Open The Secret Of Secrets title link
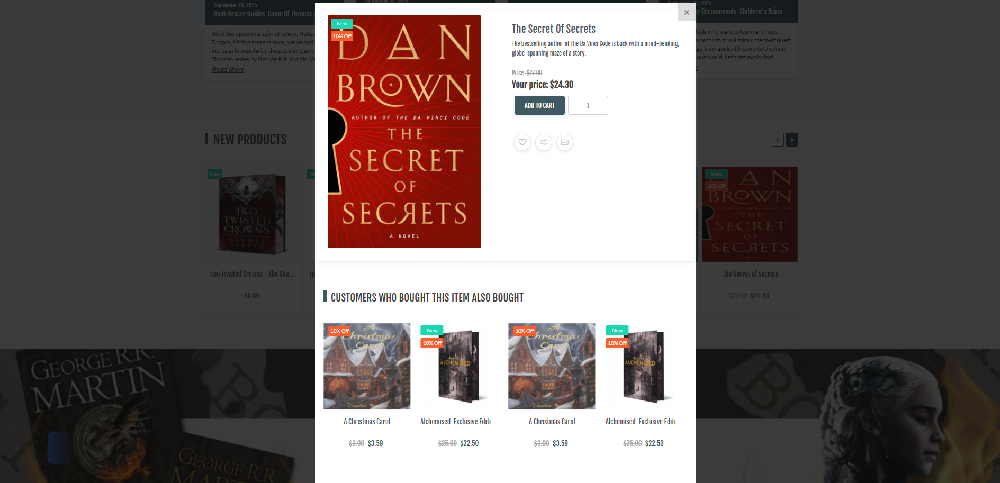Image resolution: width=1000 pixels, height=483 pixels. point(554,29)
